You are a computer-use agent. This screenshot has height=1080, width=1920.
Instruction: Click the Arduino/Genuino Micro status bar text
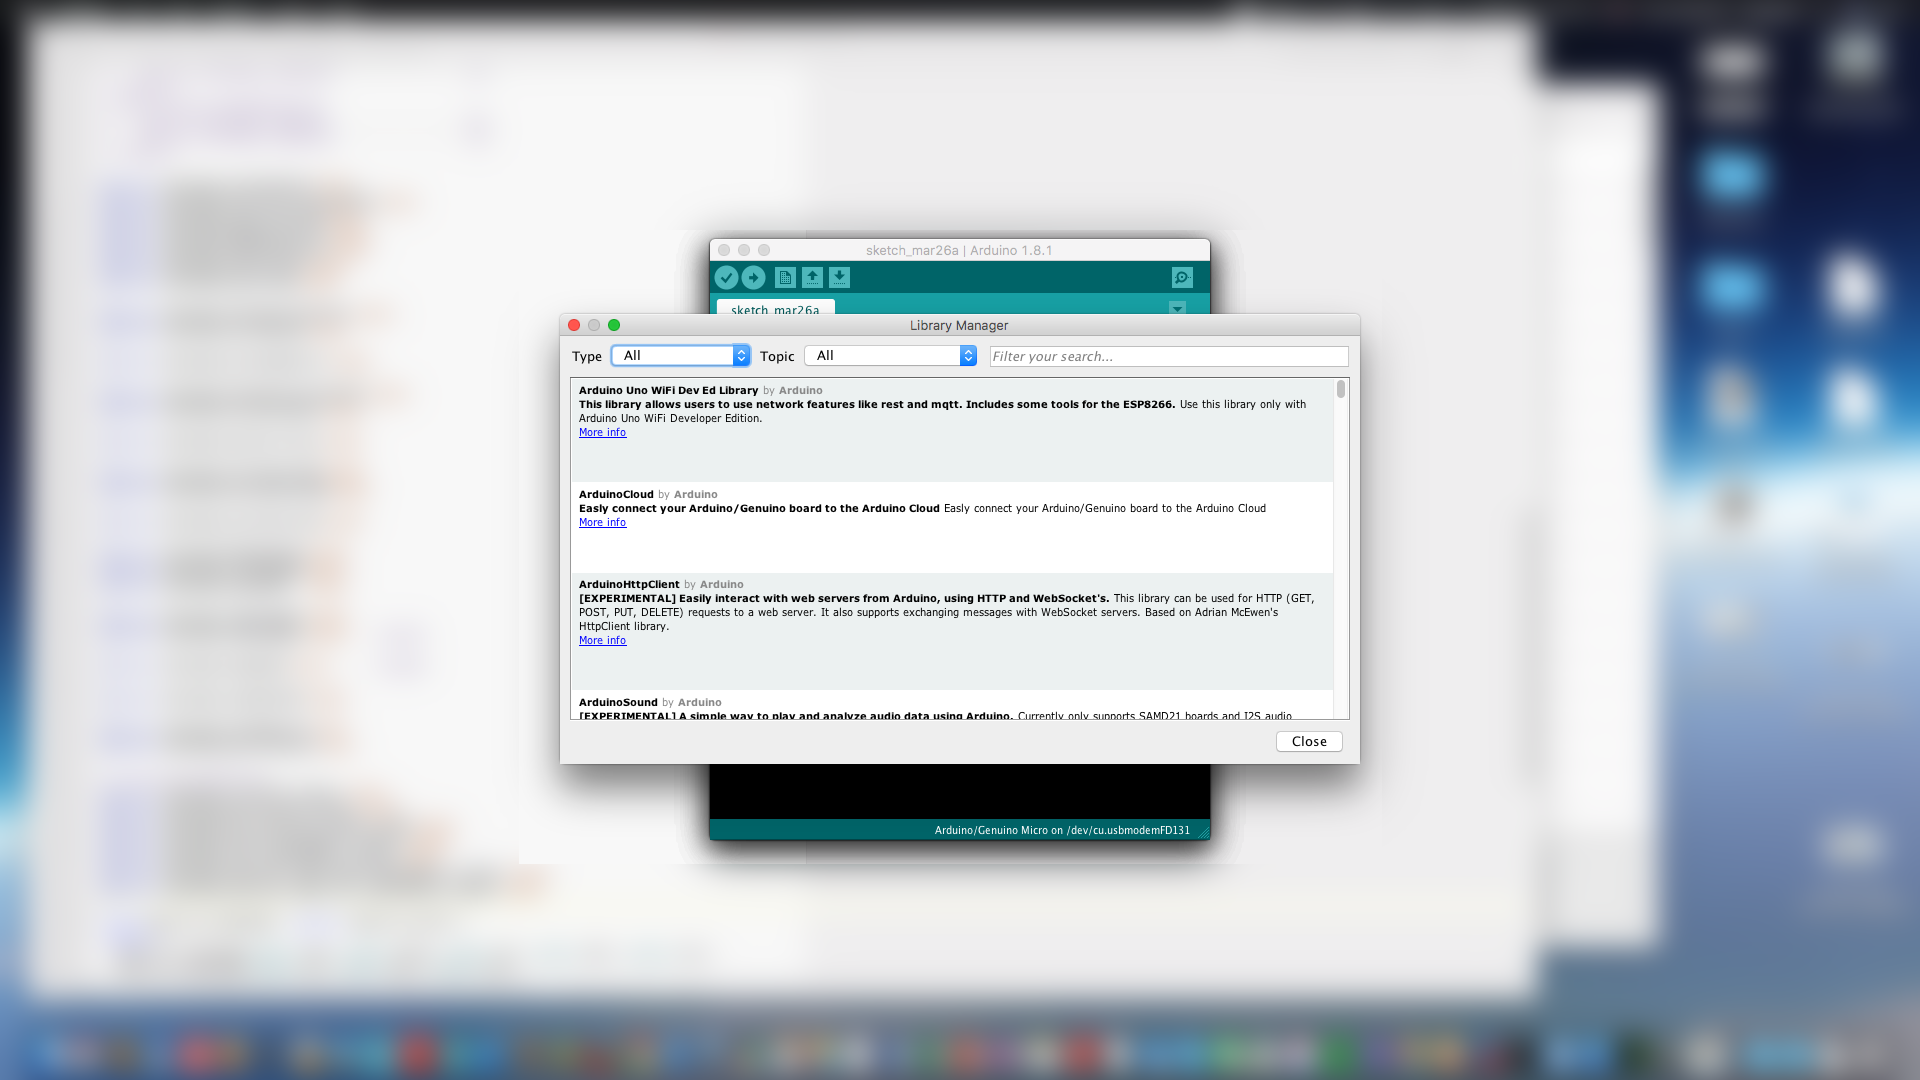point(1062,830)
